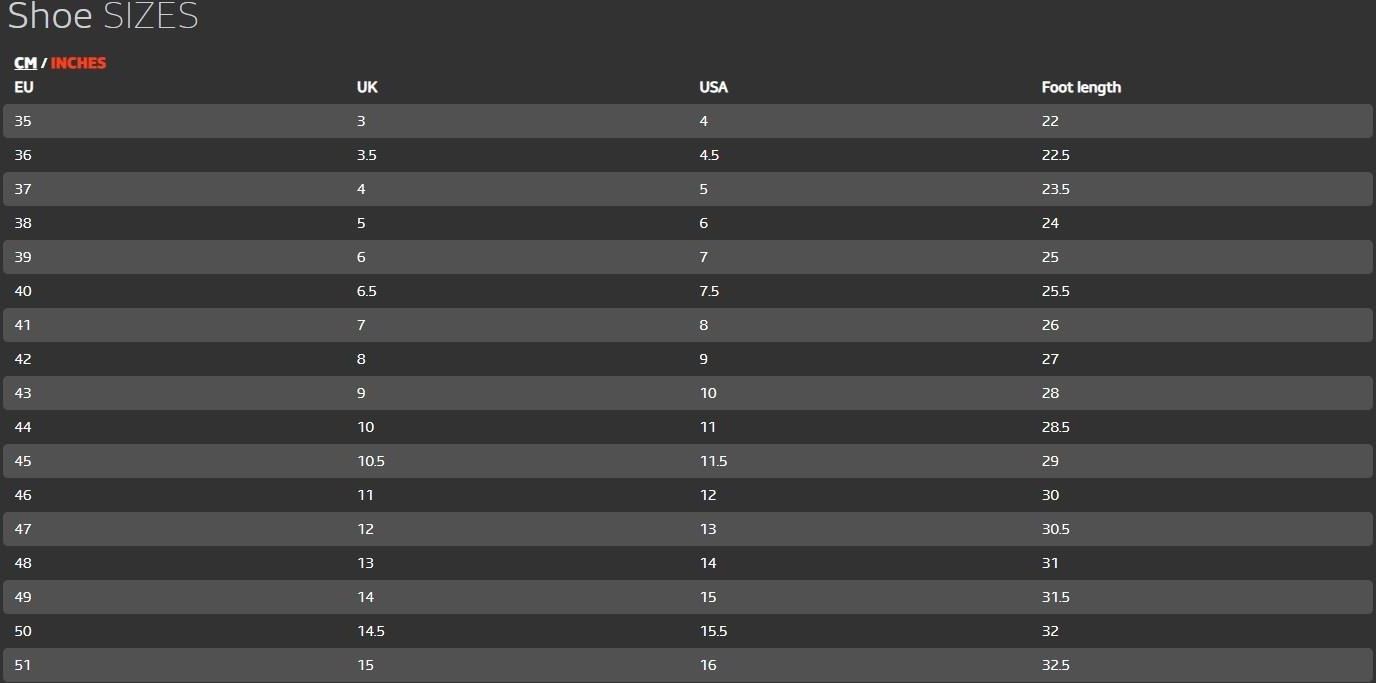Click foot length 30.5 value
This screenshot has width=1376, height=683.
[1055, 529]
